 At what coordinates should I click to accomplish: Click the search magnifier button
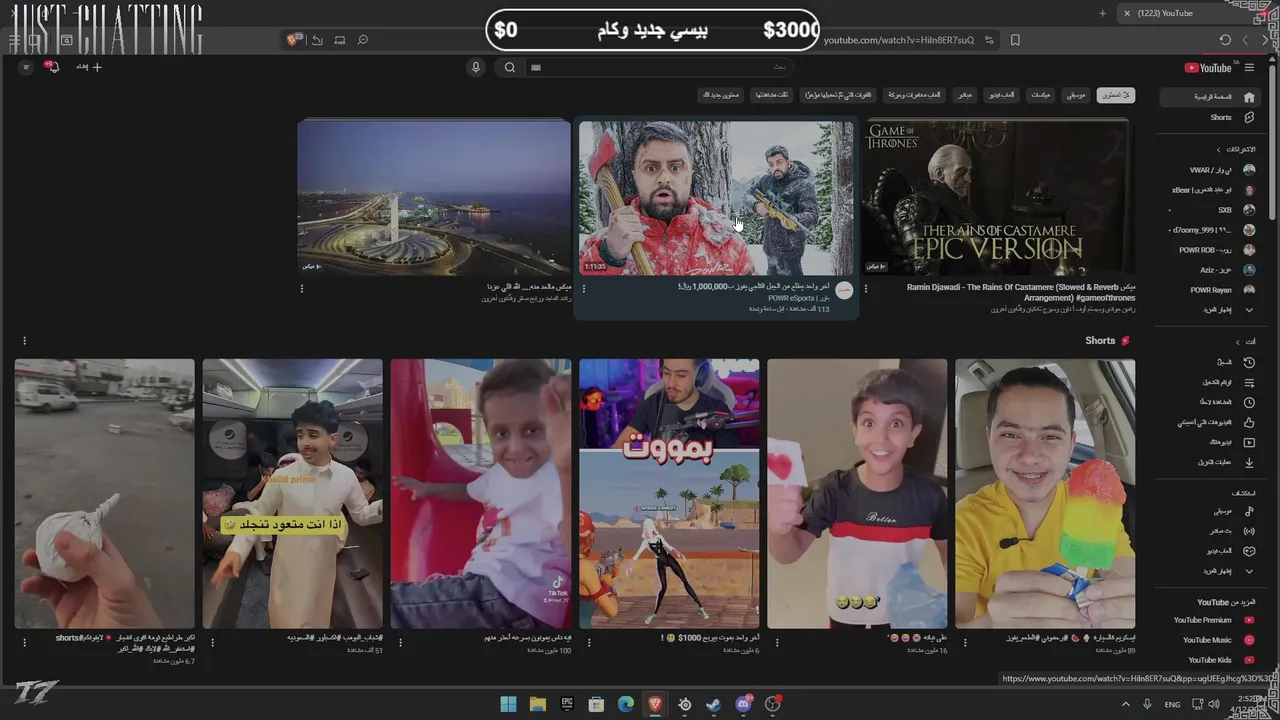pyautogui.click(x=510, y=67)
